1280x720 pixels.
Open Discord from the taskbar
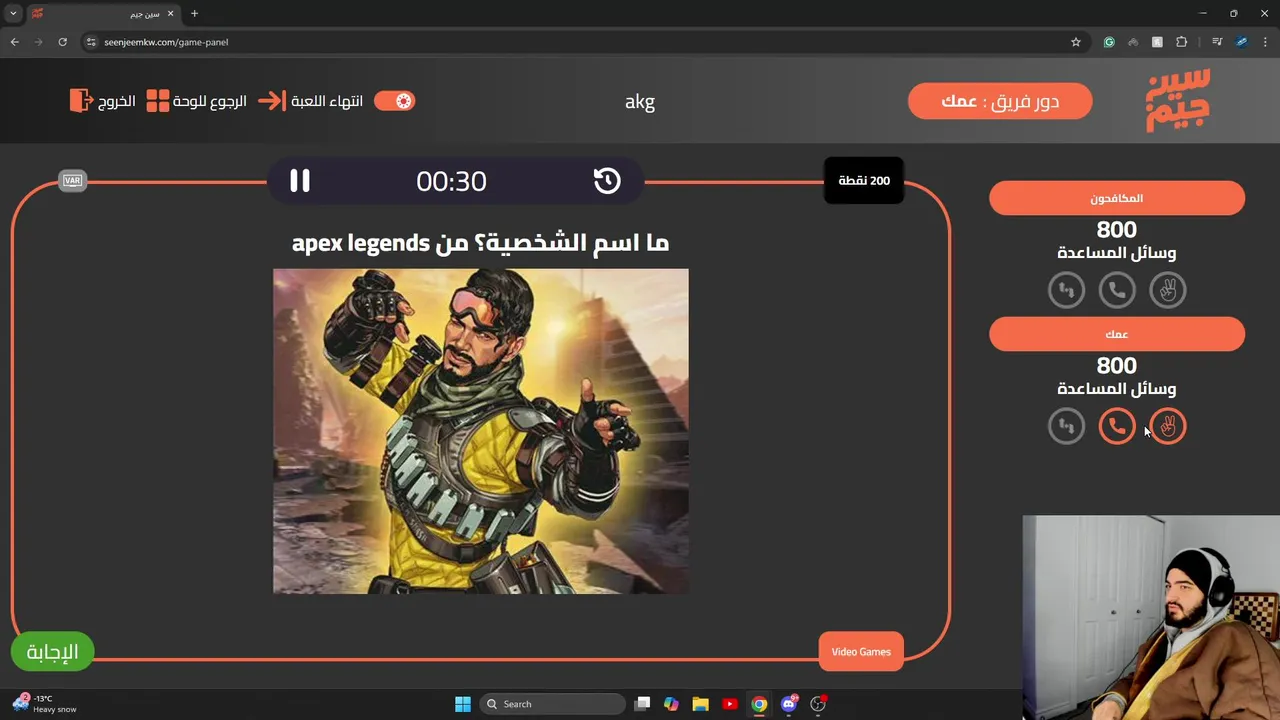click(x=789, y=704)
